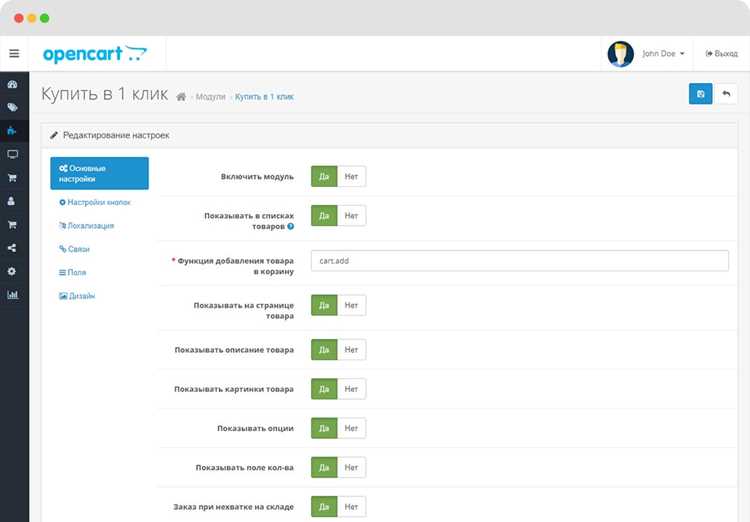Click the blue save button icon
The height and width of the screenshot is (522, 750).
700,94
